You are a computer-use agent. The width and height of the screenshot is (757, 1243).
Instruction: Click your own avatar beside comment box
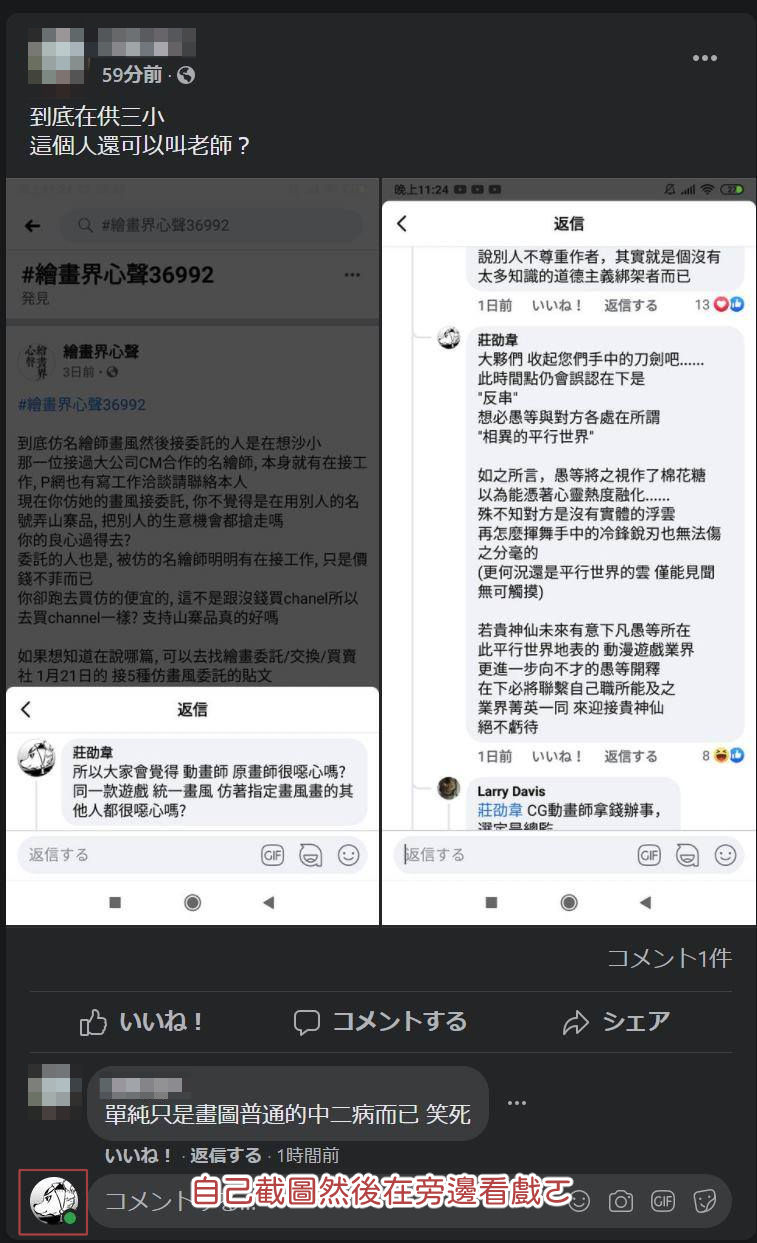tap(54, 1201)
